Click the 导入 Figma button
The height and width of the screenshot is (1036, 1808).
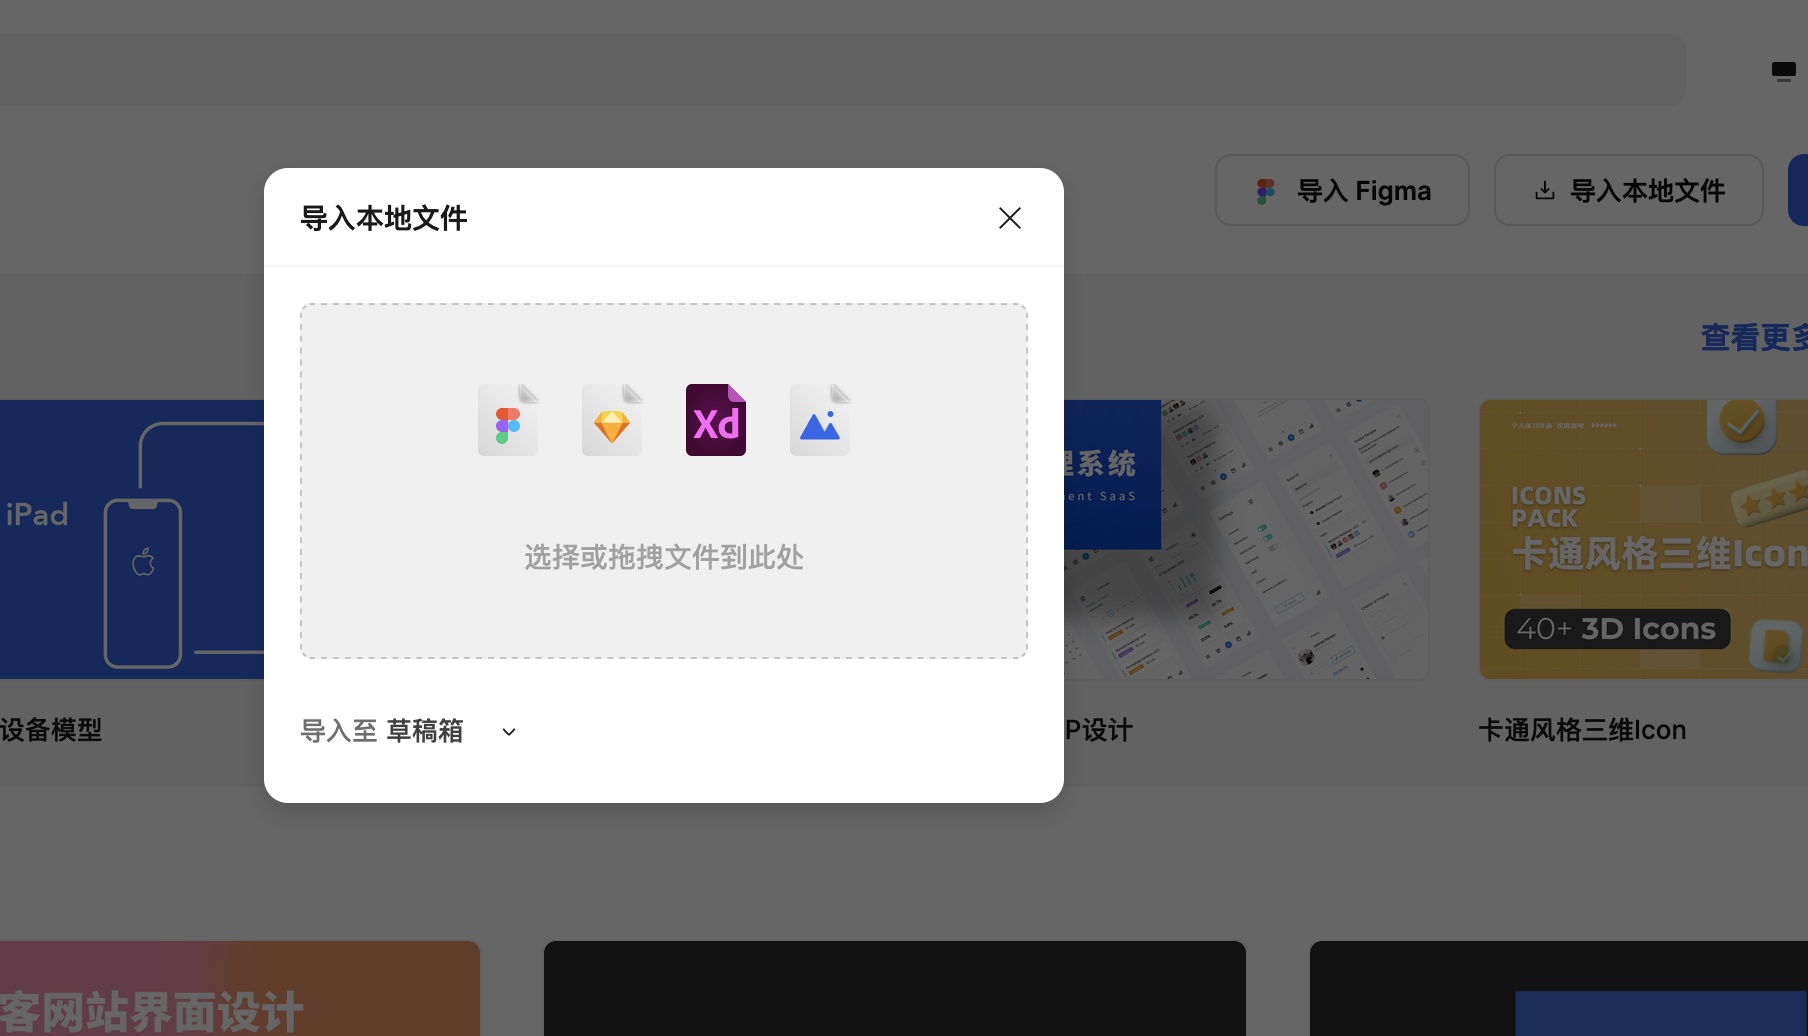click(x=1342, y=190)
